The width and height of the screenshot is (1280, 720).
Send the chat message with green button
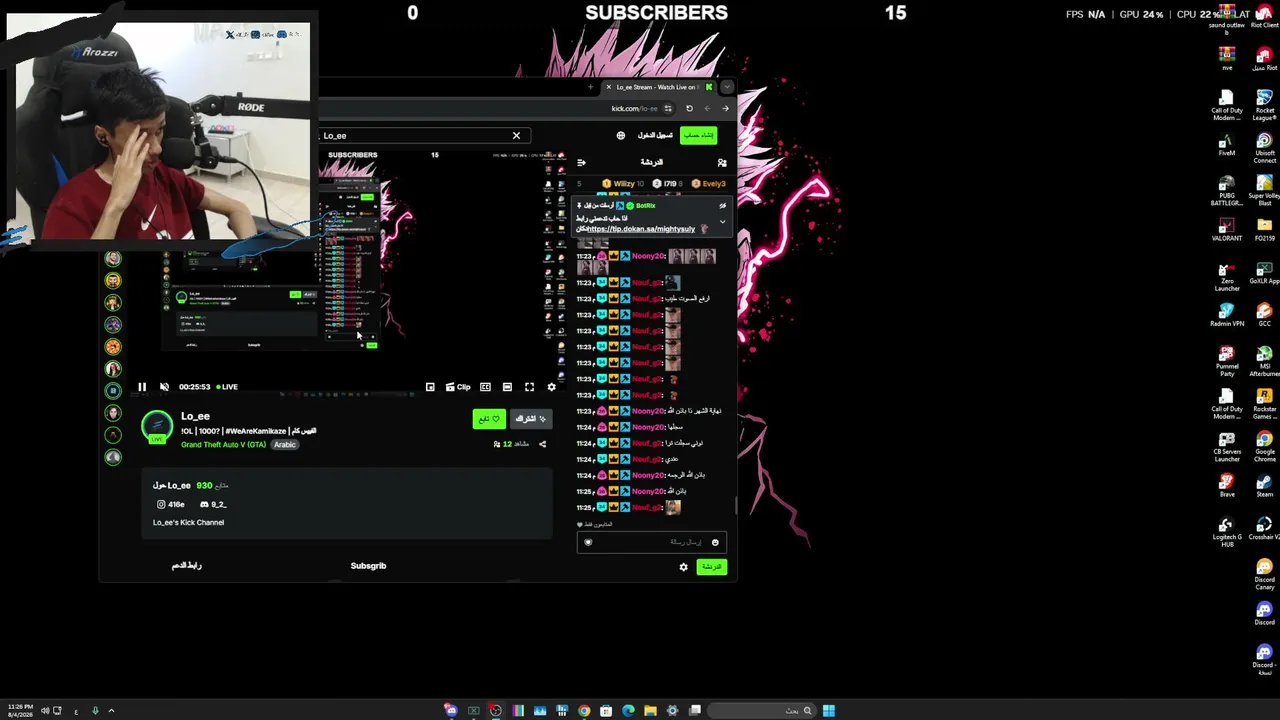coord(711,567)
